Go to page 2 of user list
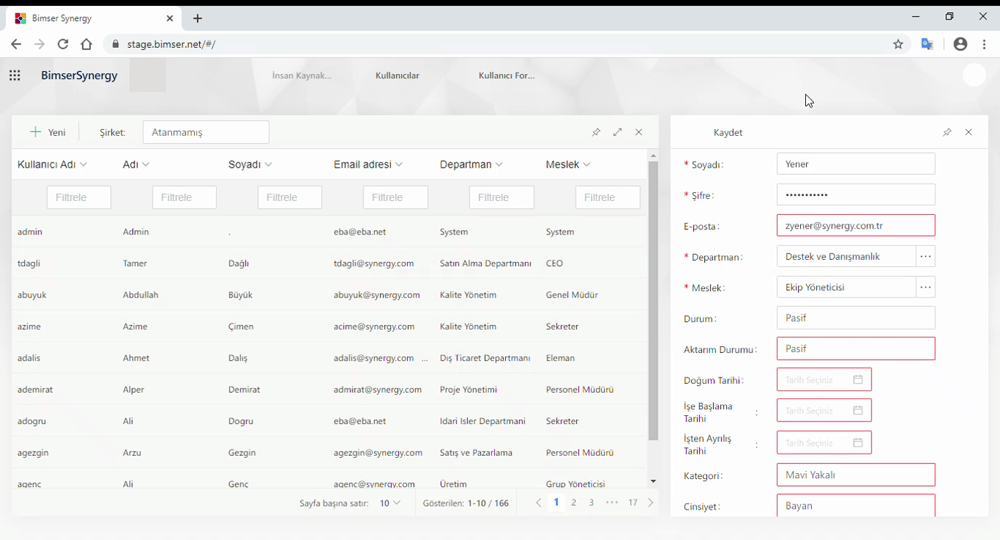The height and width of the screenshot is (540, 1000). pos(573,503)
